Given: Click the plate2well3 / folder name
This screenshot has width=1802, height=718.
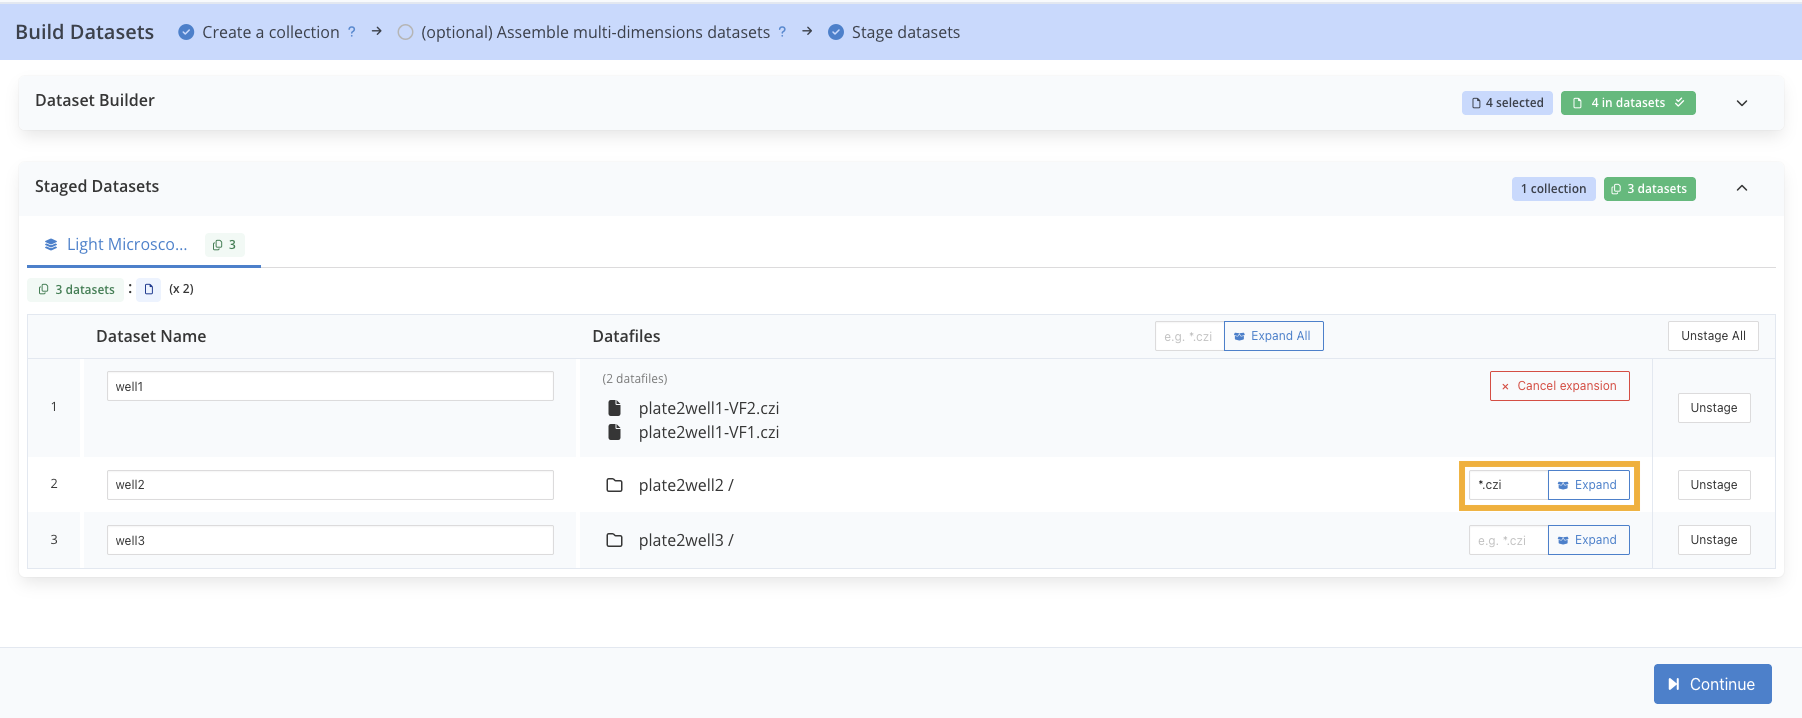Looking at the screenshot, I should [x=686, y=540].
